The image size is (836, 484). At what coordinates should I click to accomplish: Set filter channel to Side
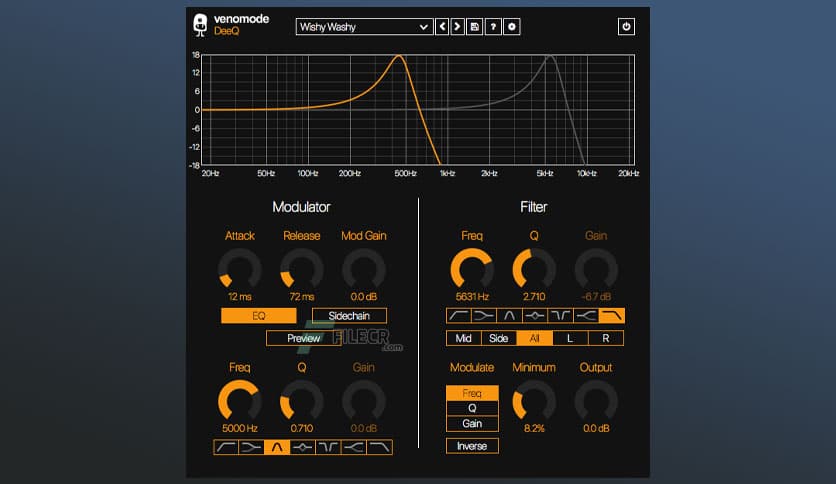[499, 338]
